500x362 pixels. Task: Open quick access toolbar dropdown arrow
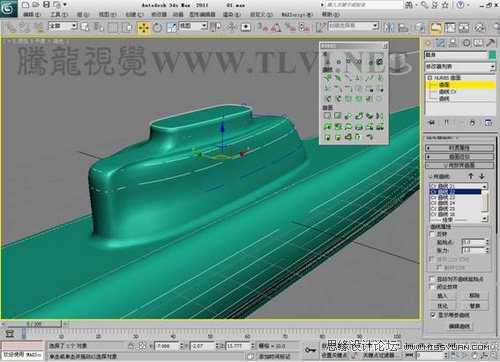point(65,4)
